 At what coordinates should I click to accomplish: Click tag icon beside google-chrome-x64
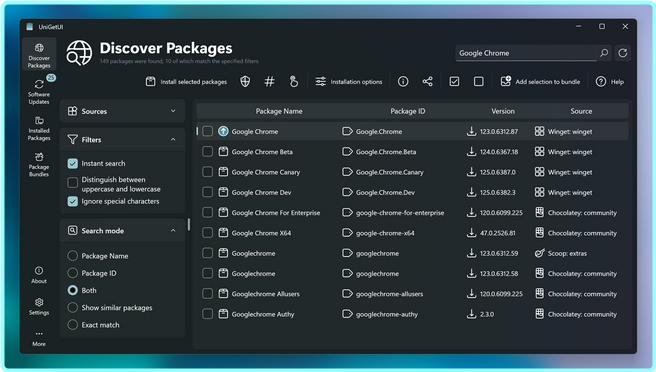click(x=347, y=233)
